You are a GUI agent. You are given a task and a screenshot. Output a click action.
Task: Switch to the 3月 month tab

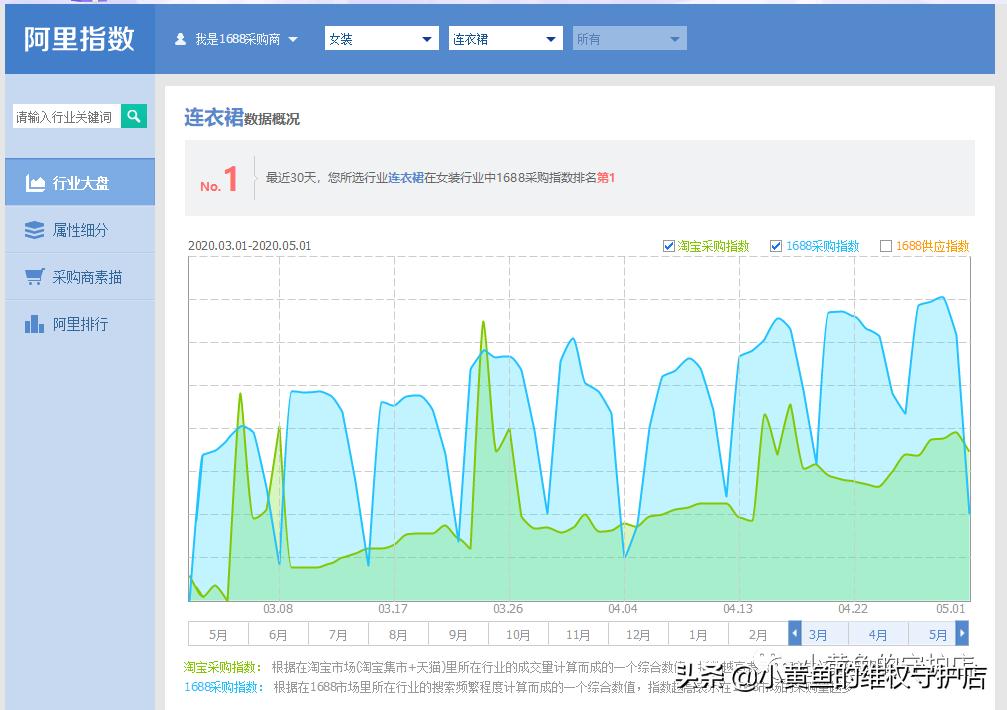coord(818,633)
